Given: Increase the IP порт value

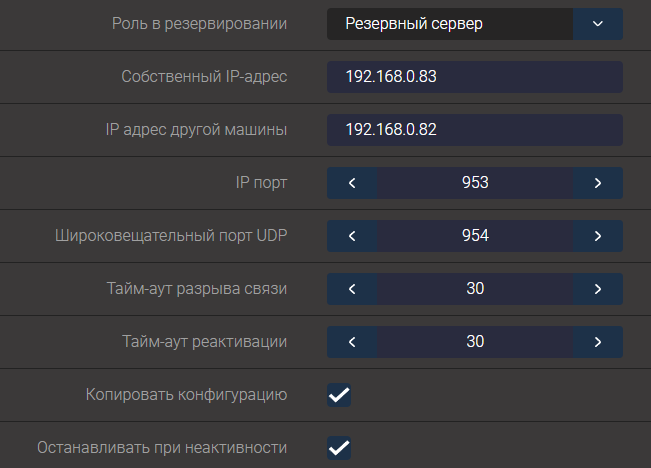Looking at the screenshot, I should tap(598, 183).
